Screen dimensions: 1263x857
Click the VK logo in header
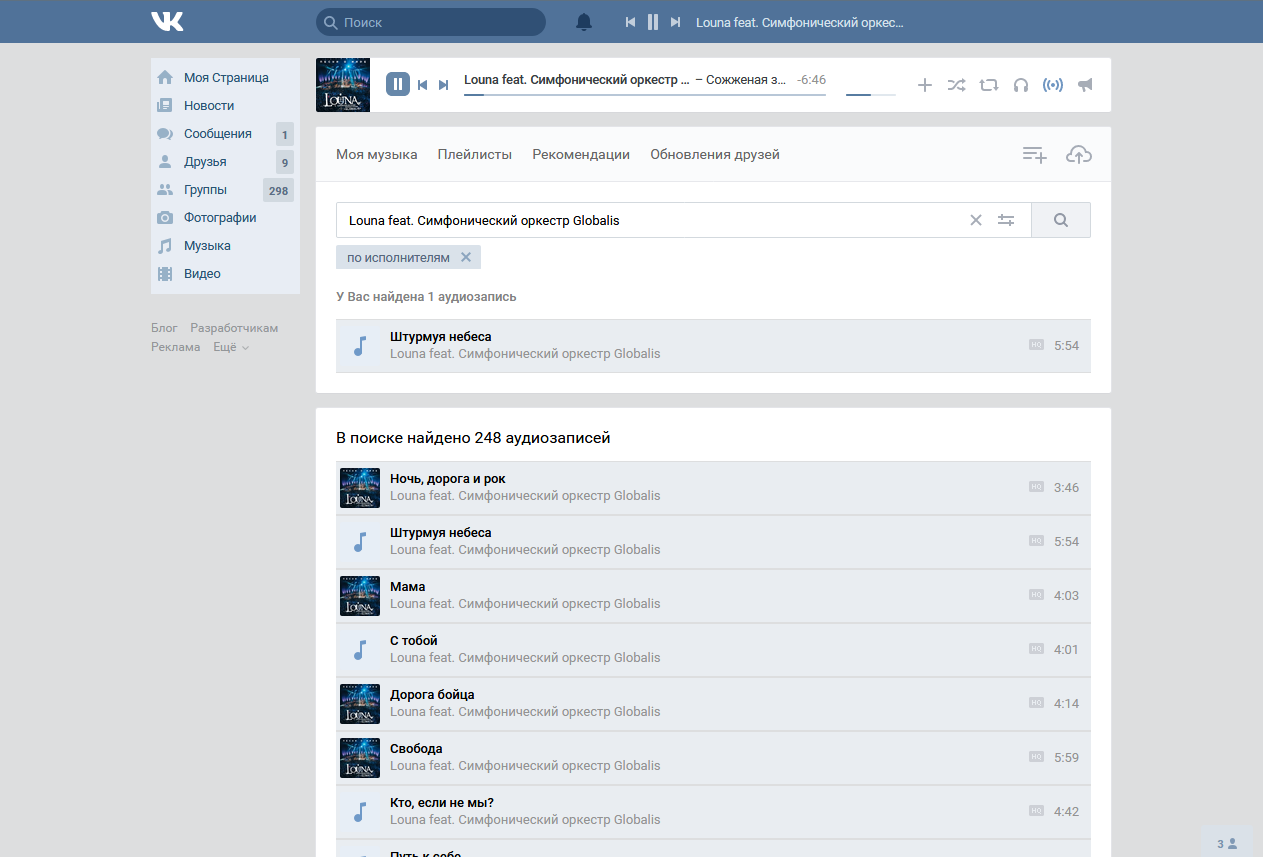(x=167, y=21)
